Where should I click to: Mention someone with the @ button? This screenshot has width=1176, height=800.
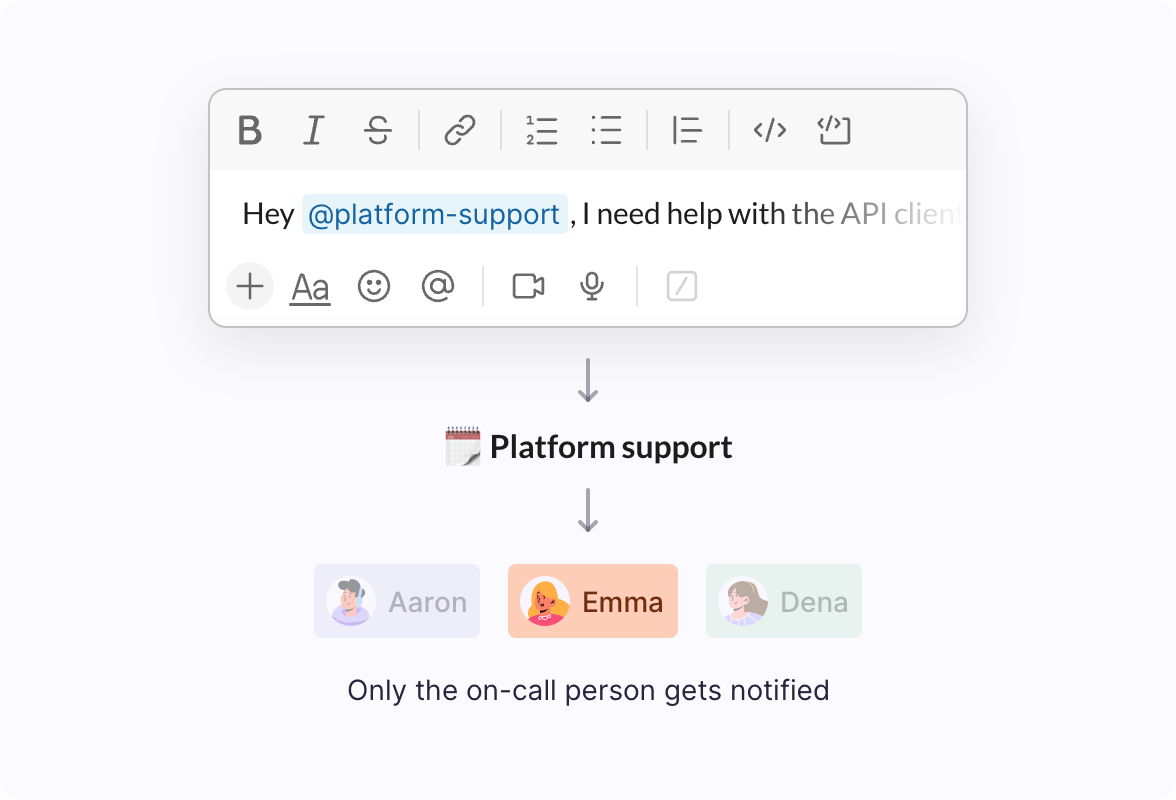(x=437, y=287)
